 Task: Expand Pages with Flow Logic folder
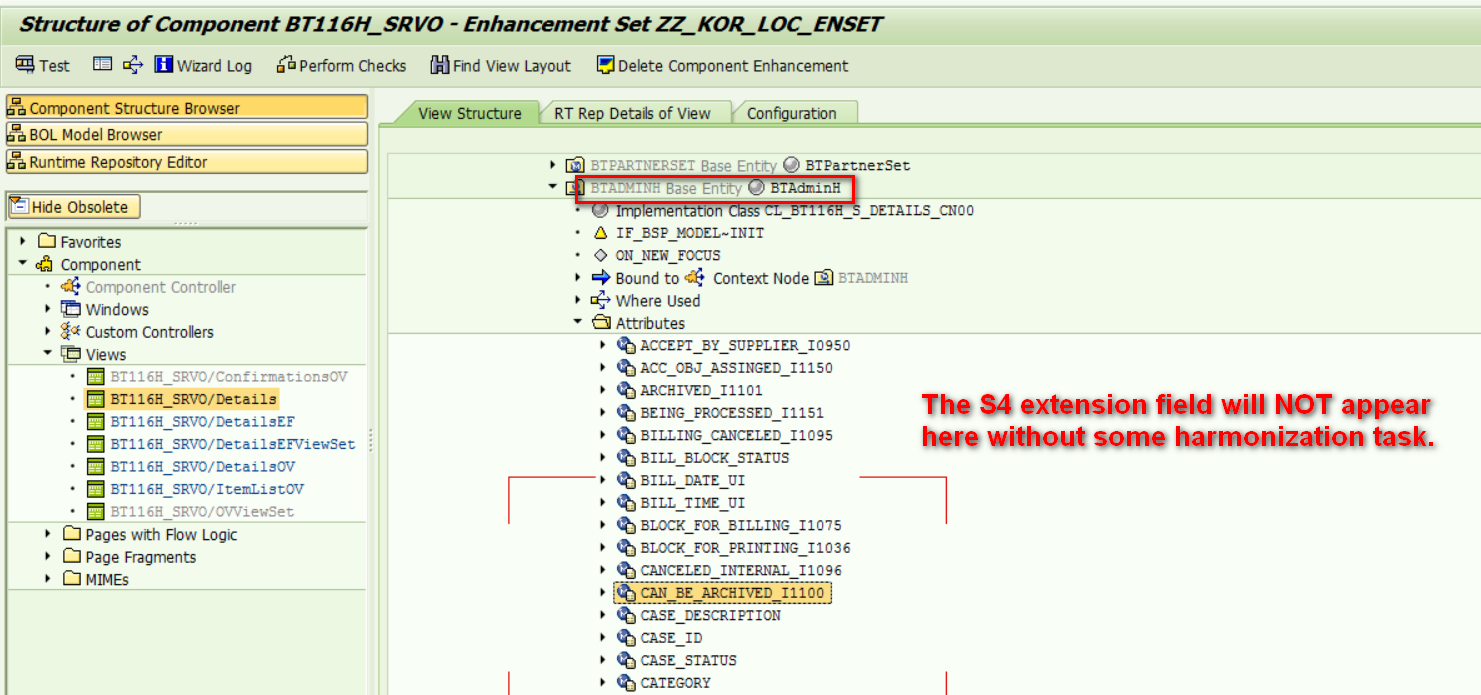coord(47,534)
